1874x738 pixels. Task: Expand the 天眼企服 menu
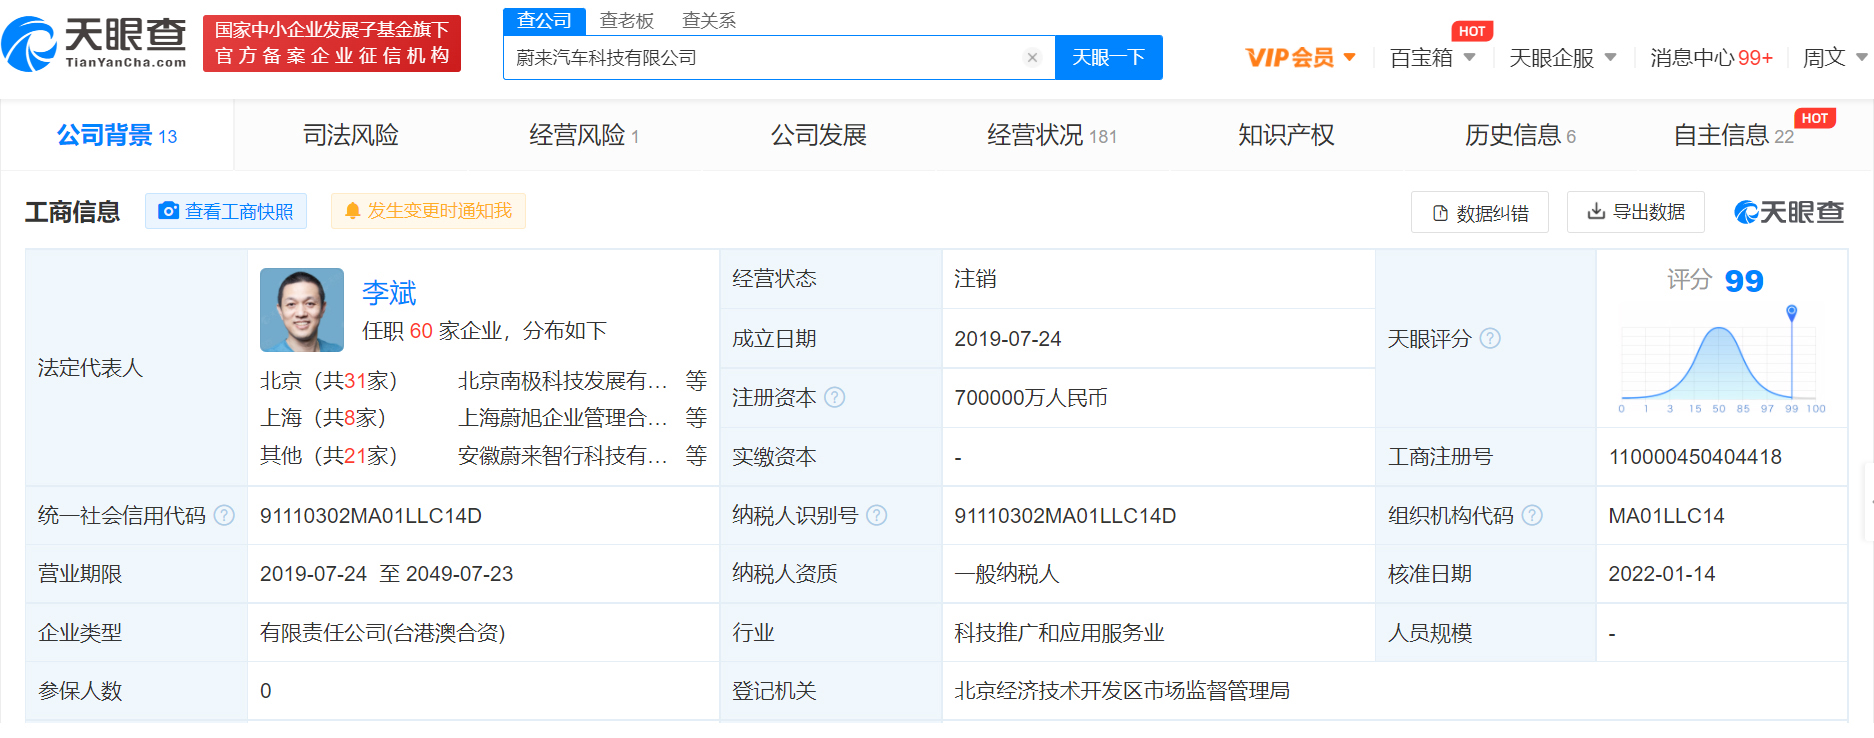coord(1562,58)
